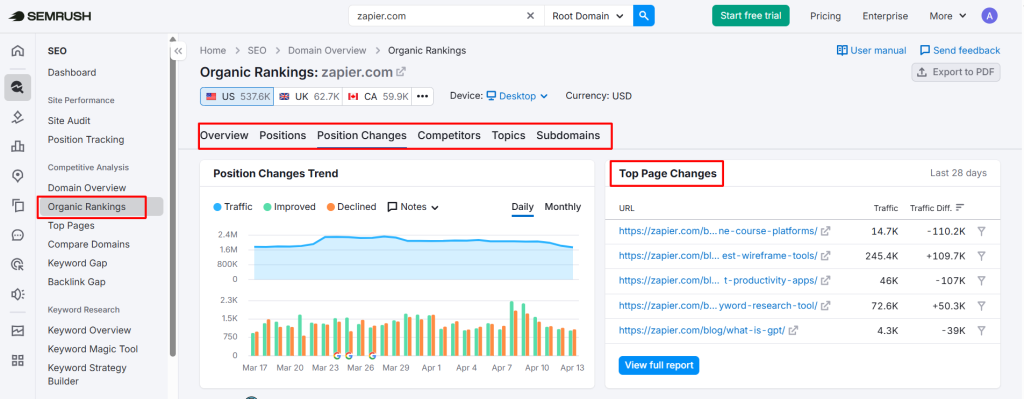This screenshot has height=399, width=1024.
Task: Open the line chart icon in left rail
Action: coord(18,330)
